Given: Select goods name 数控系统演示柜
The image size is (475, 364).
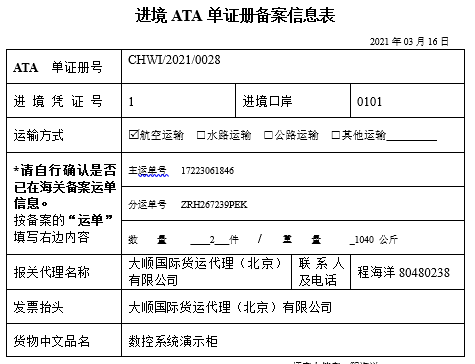Looking at the screenshot, I should point(173,341).
